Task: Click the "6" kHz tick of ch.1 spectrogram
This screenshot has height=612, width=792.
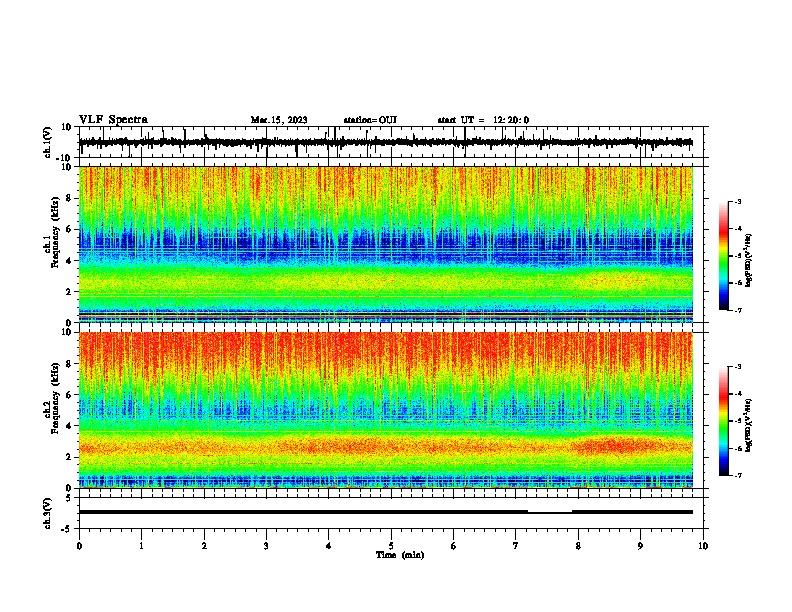Action: point(70,229)
